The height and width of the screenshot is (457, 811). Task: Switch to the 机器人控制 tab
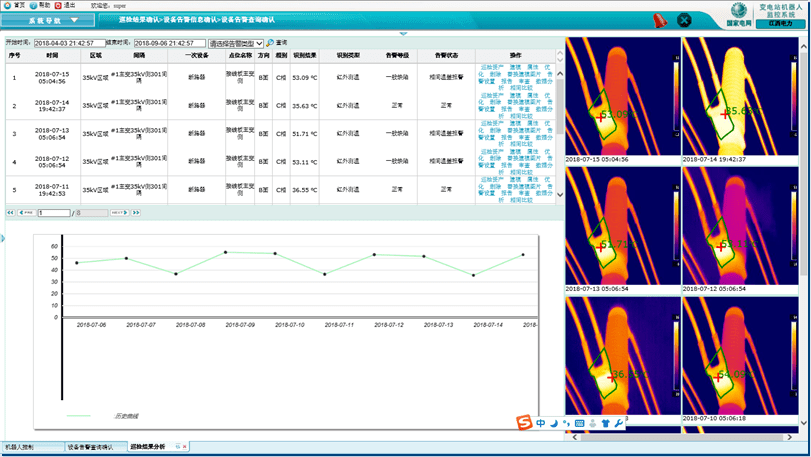click(x=20, y=447)
